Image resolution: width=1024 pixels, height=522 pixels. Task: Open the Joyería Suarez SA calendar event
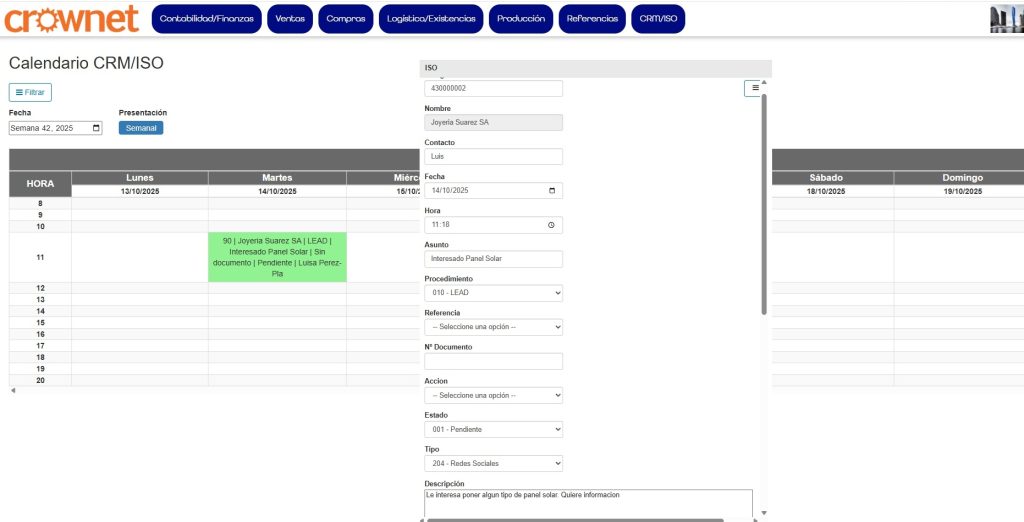coord(277,257)
